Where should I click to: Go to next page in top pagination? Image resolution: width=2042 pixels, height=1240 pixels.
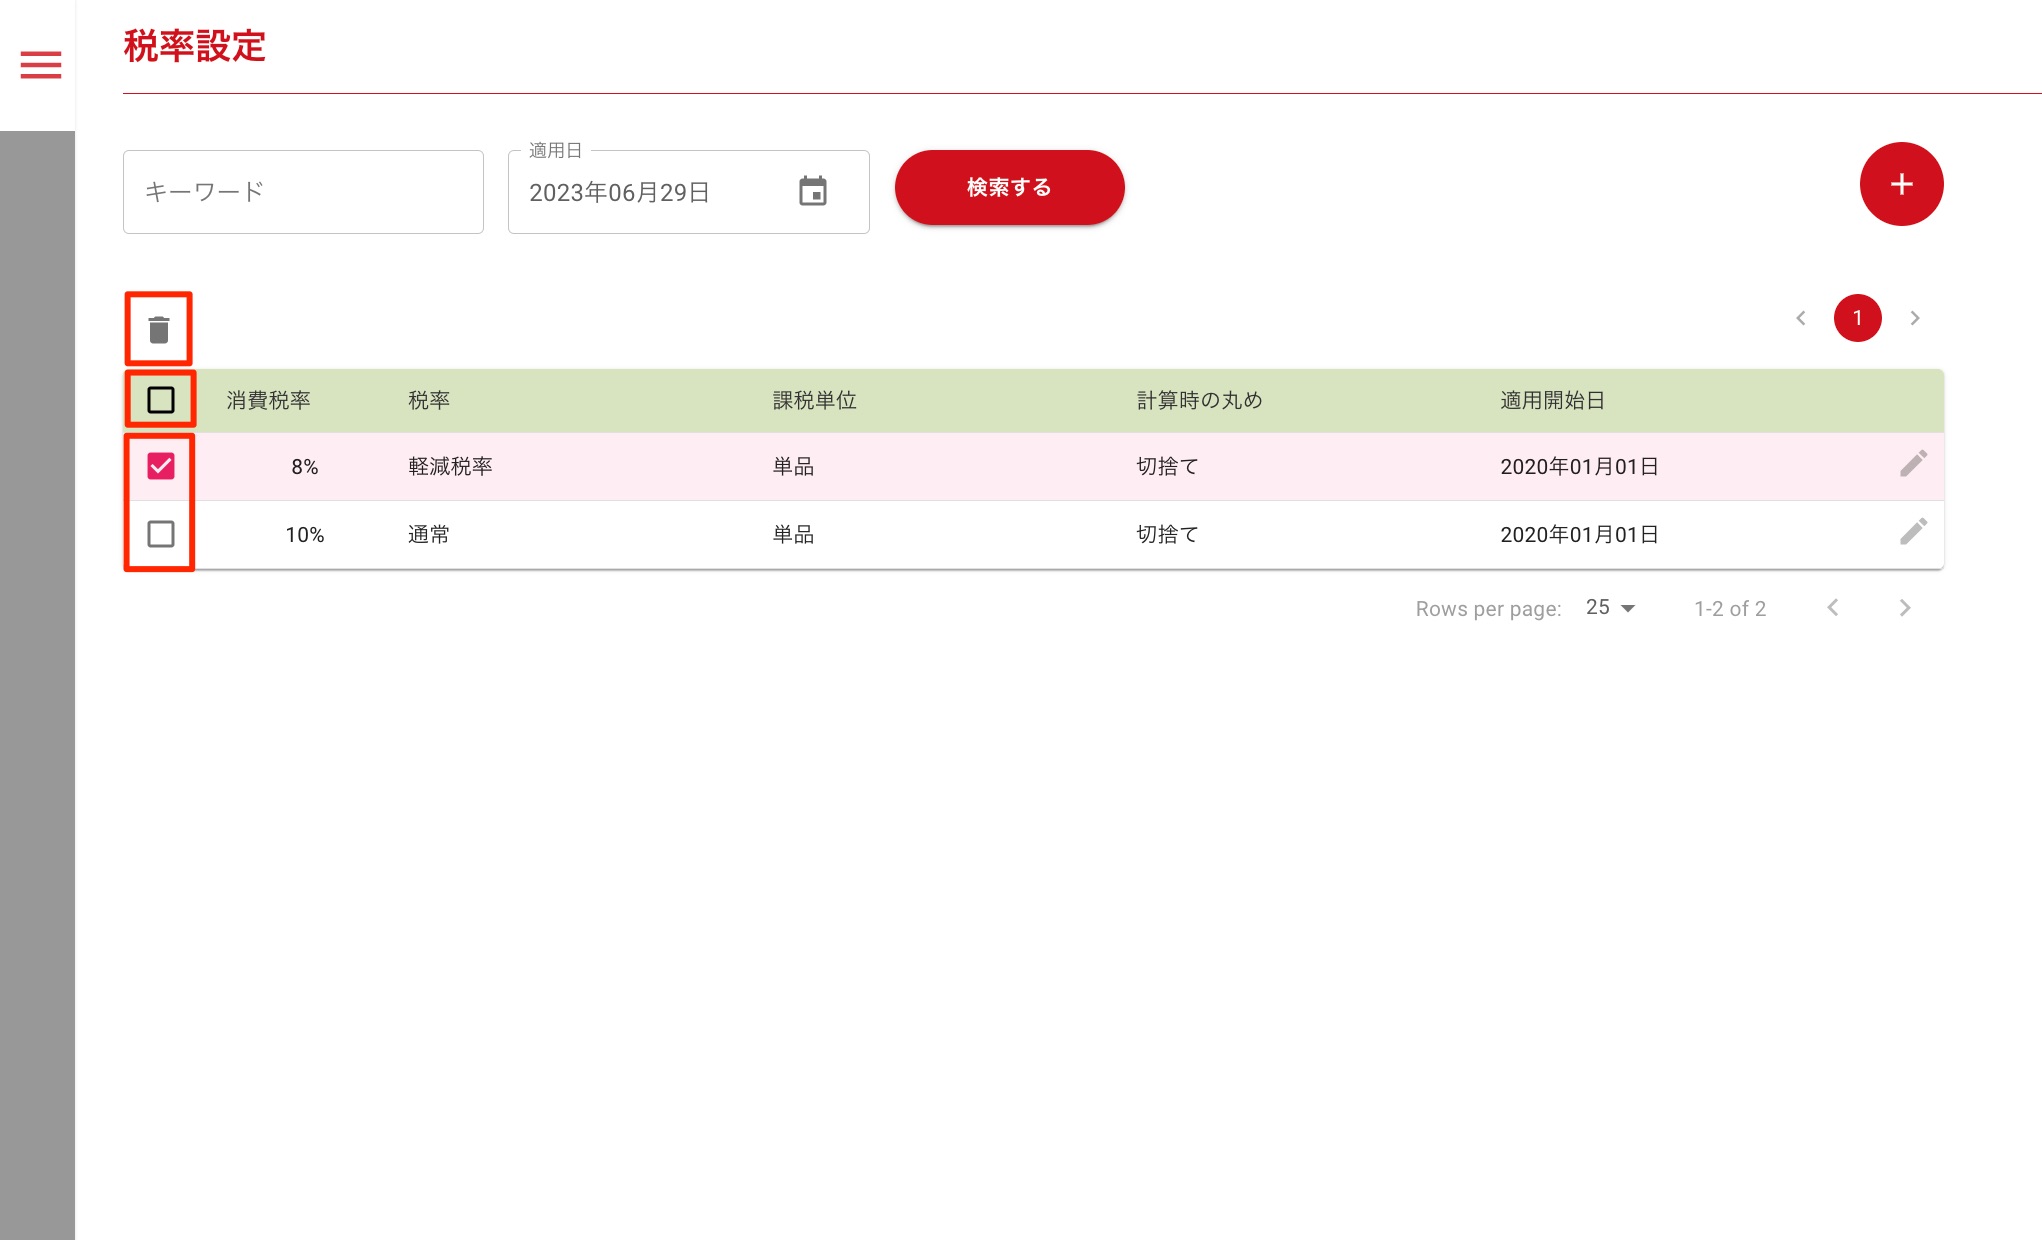pyautogui.click(x=1915, y=318)
